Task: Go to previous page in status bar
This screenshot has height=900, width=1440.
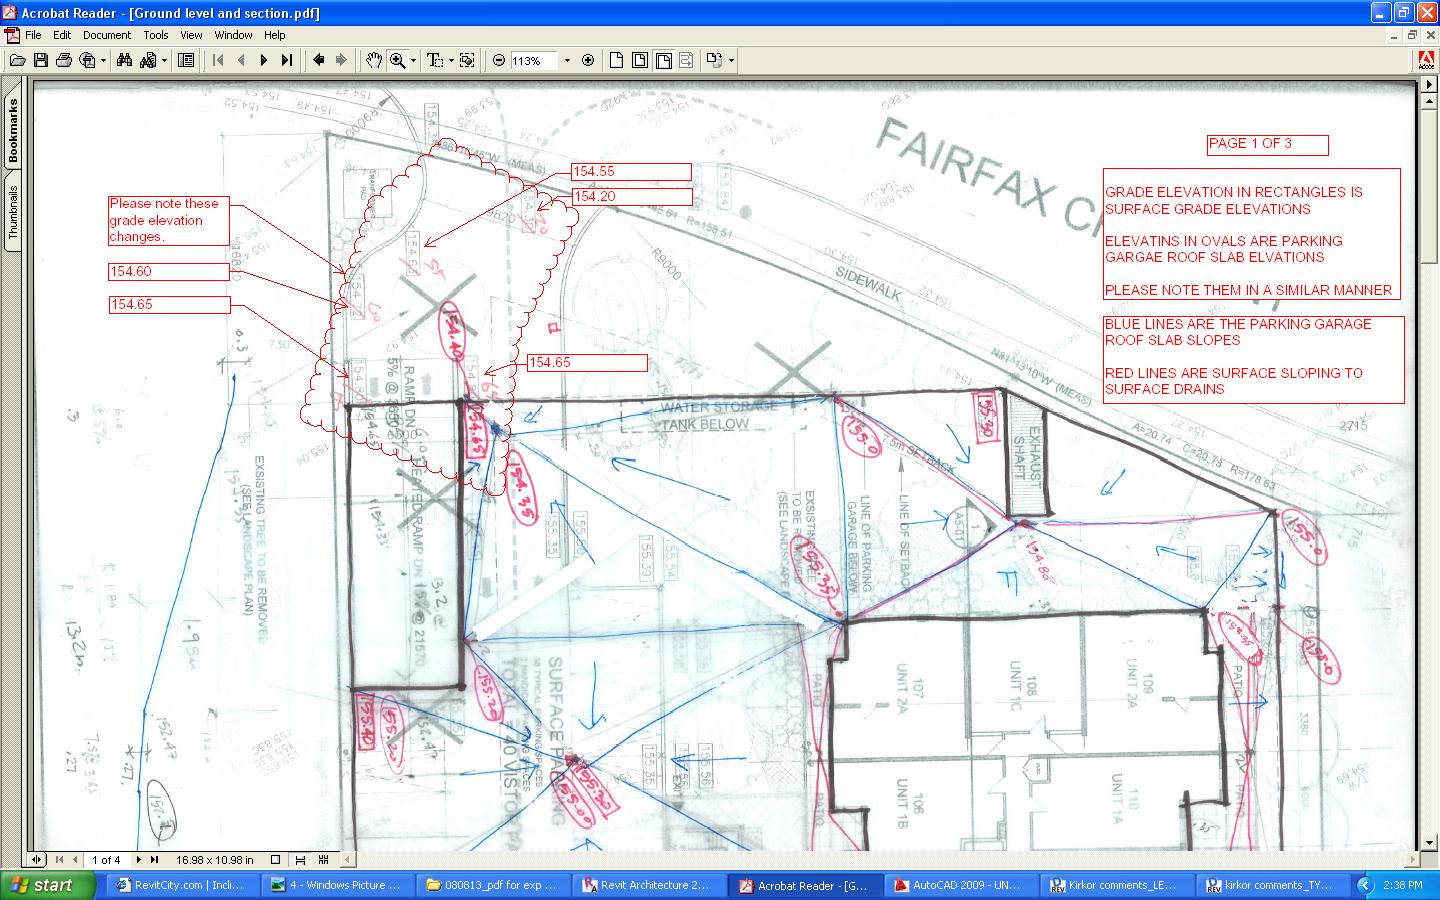Action: click(75, 859)
